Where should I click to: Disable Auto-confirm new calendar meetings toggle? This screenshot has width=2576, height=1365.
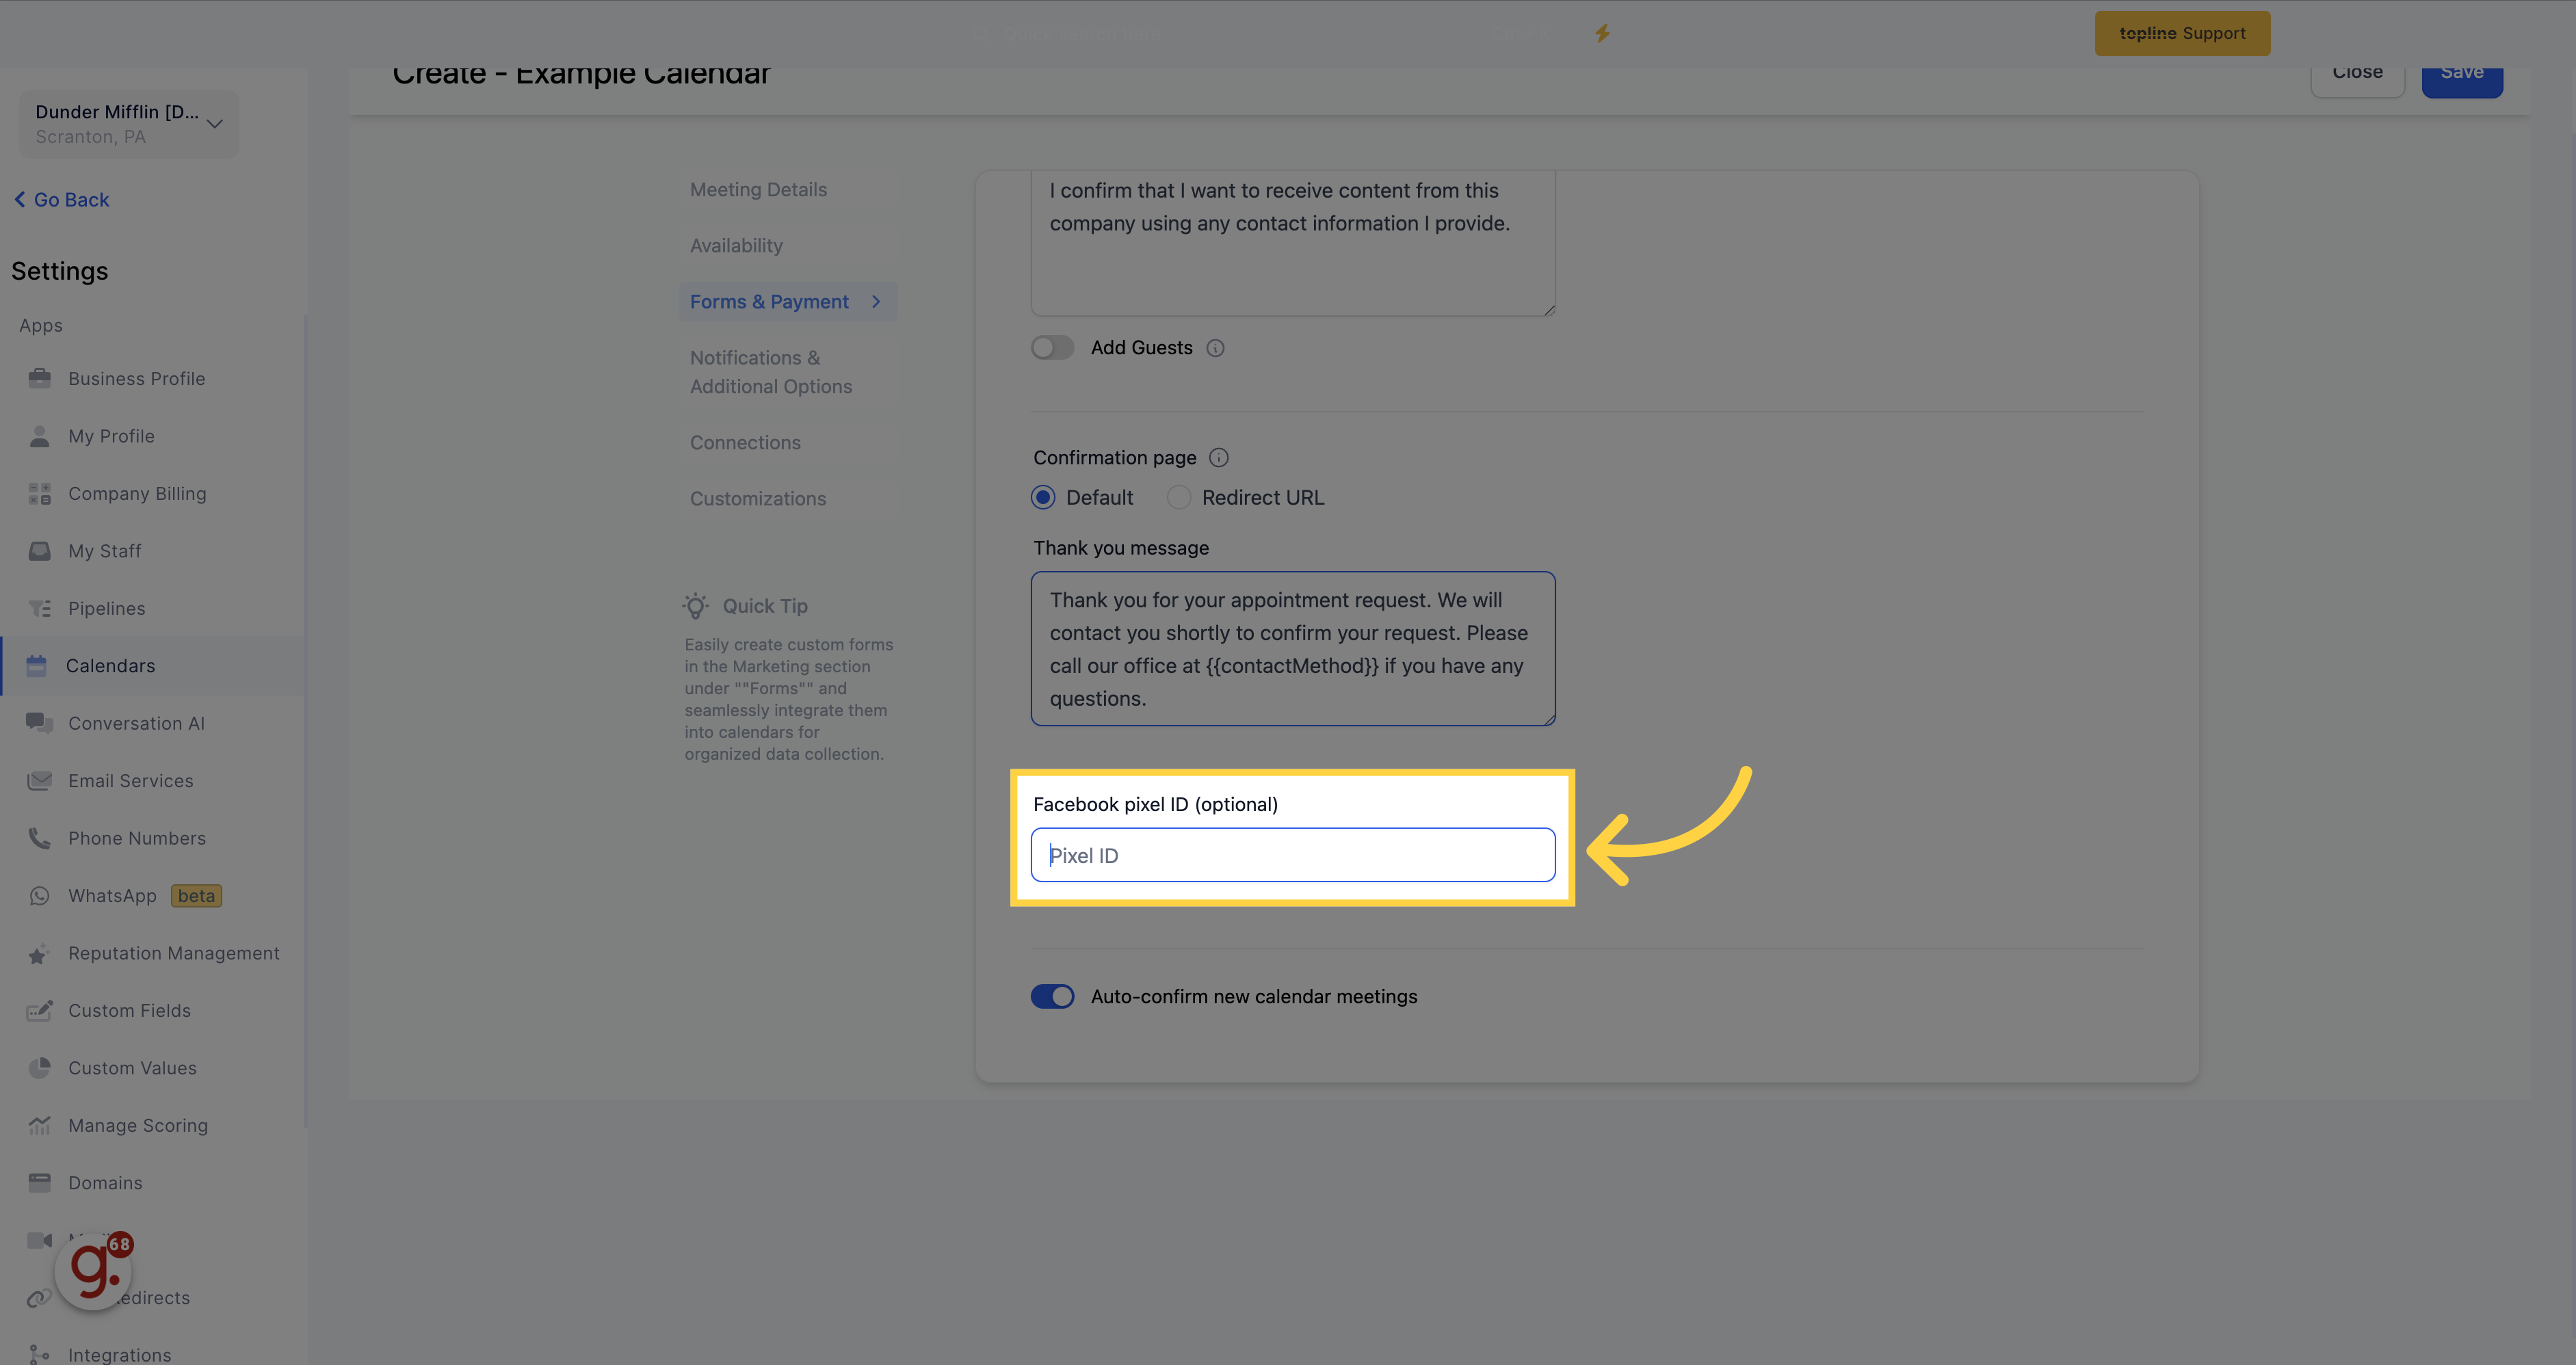point(1052,996)
